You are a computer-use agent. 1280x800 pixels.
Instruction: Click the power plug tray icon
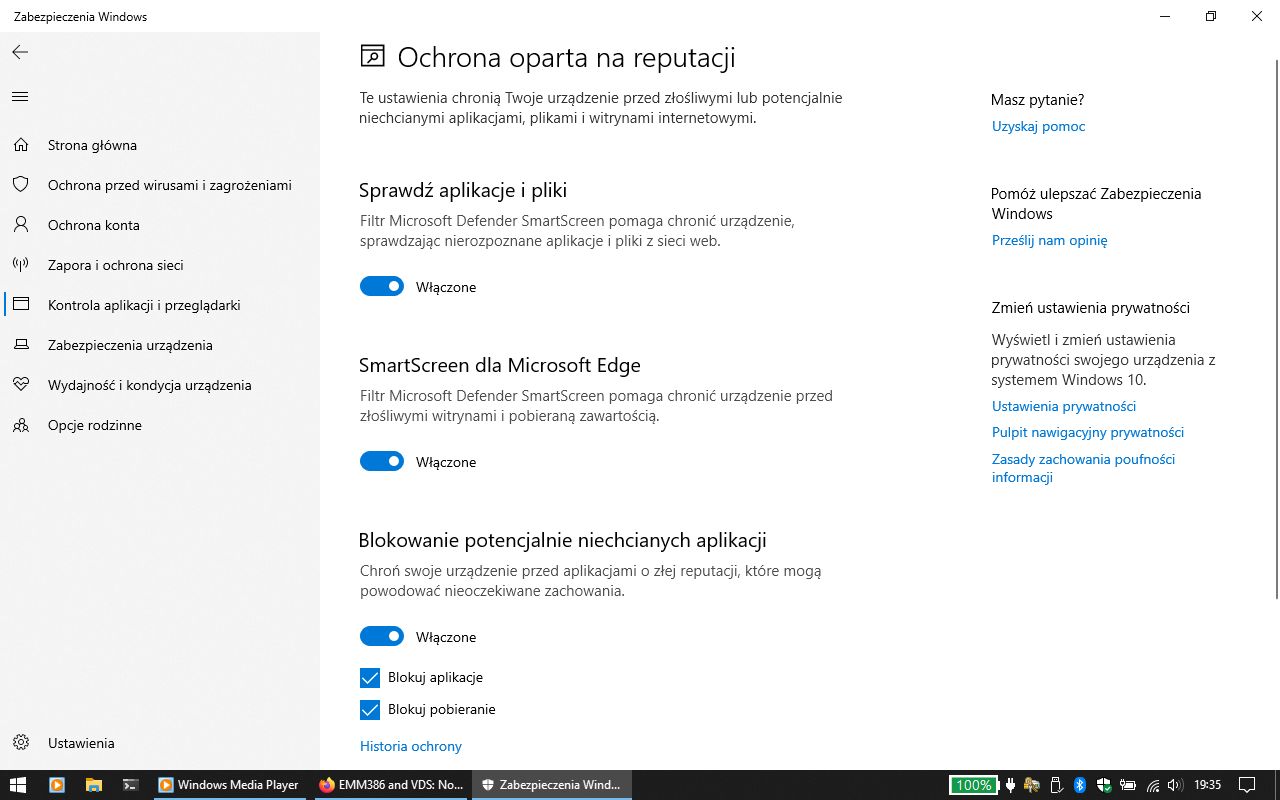coord(1011,785)
